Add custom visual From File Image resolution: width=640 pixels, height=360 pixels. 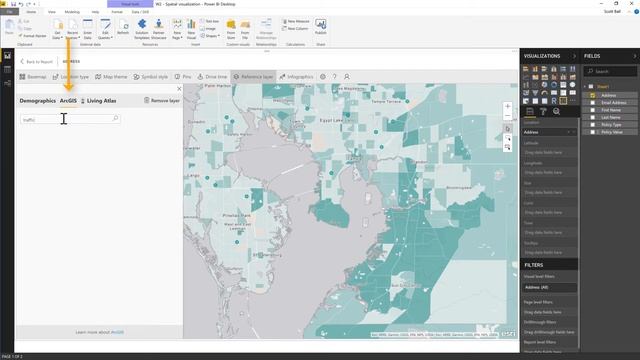[x=245, y=29]
